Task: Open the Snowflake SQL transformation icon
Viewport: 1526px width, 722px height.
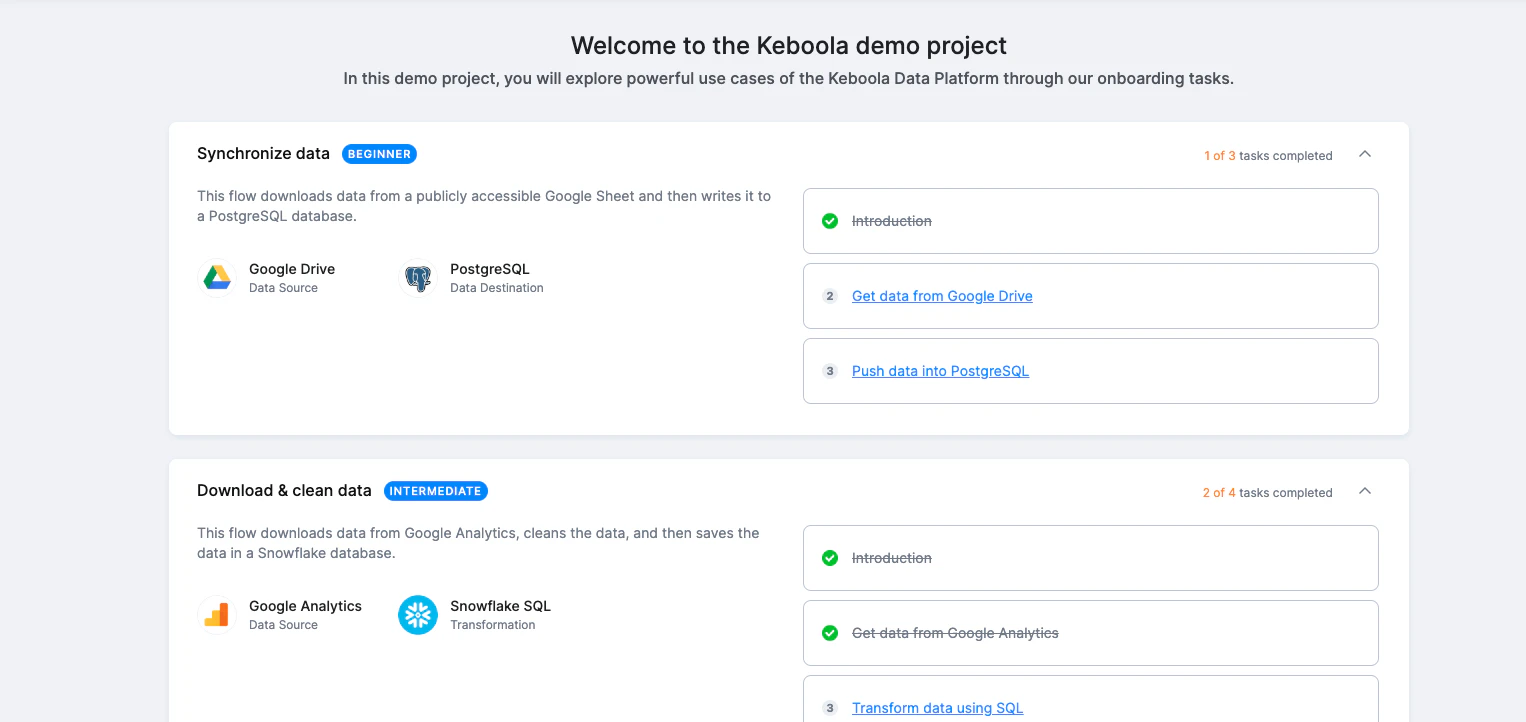Action: pyautogui.click(x=418, y=614)
